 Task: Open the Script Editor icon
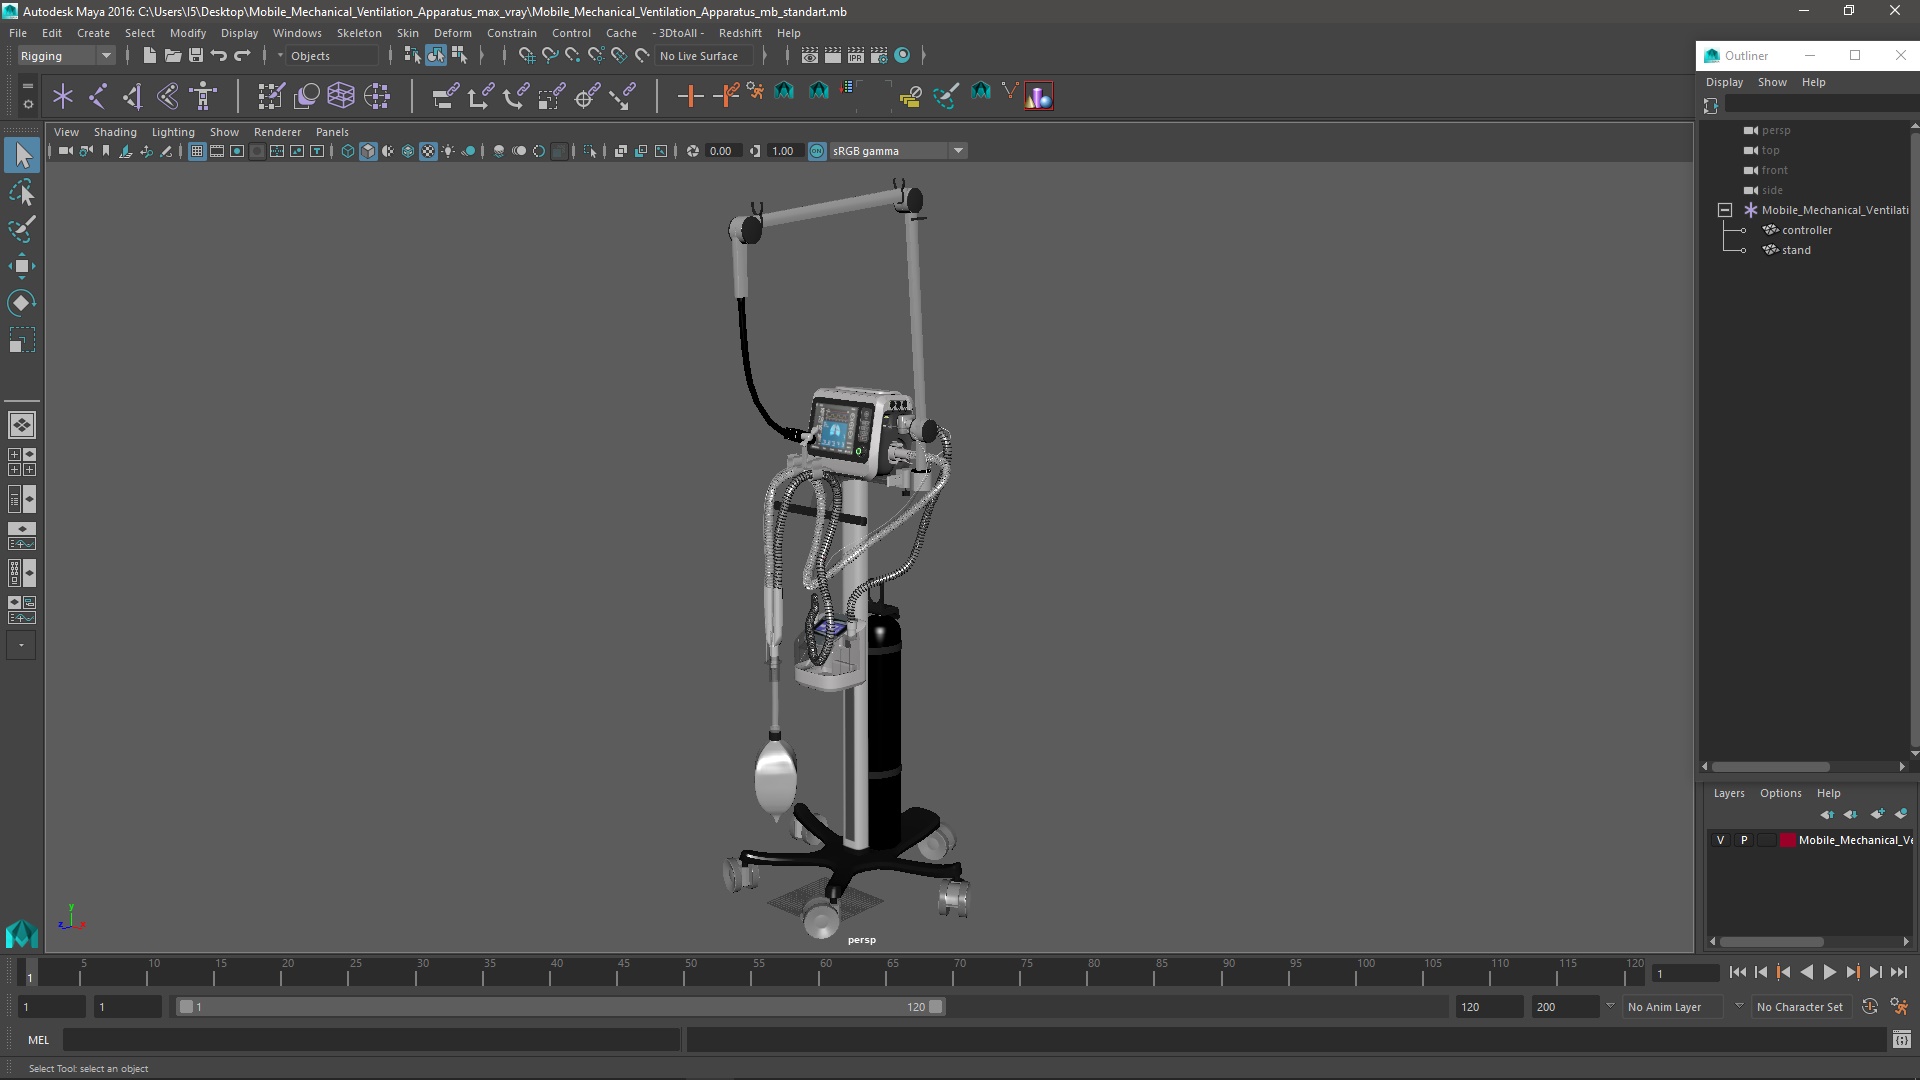[1901, 1040]
